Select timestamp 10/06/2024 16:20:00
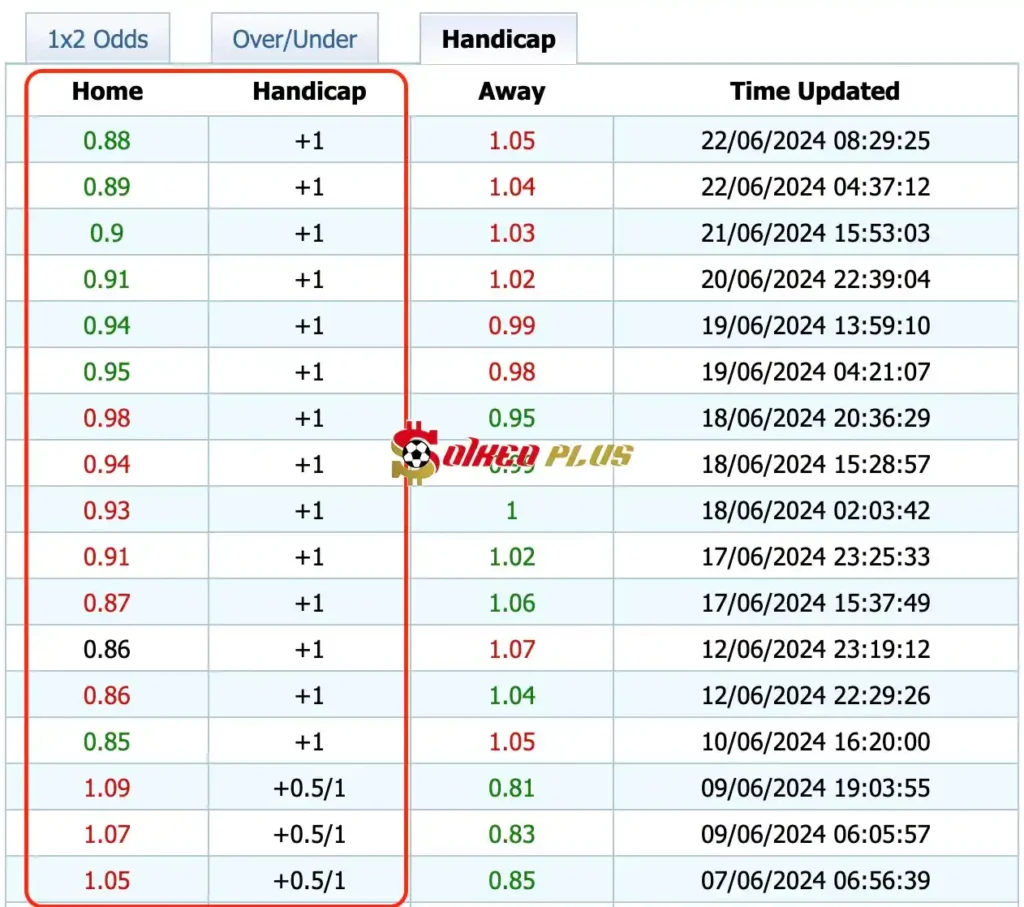The height and width of the screenshot is (907, 1024). pyautogui.click(x=815, y=742)
